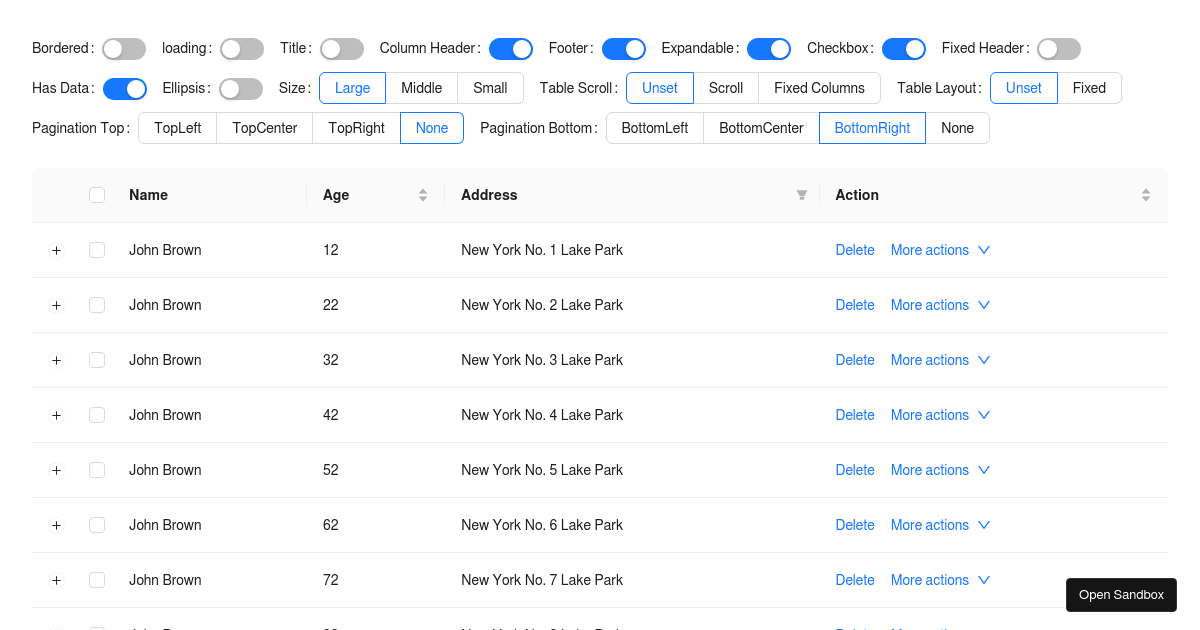Turn off the Column Header switch

(x=511, y=49)
